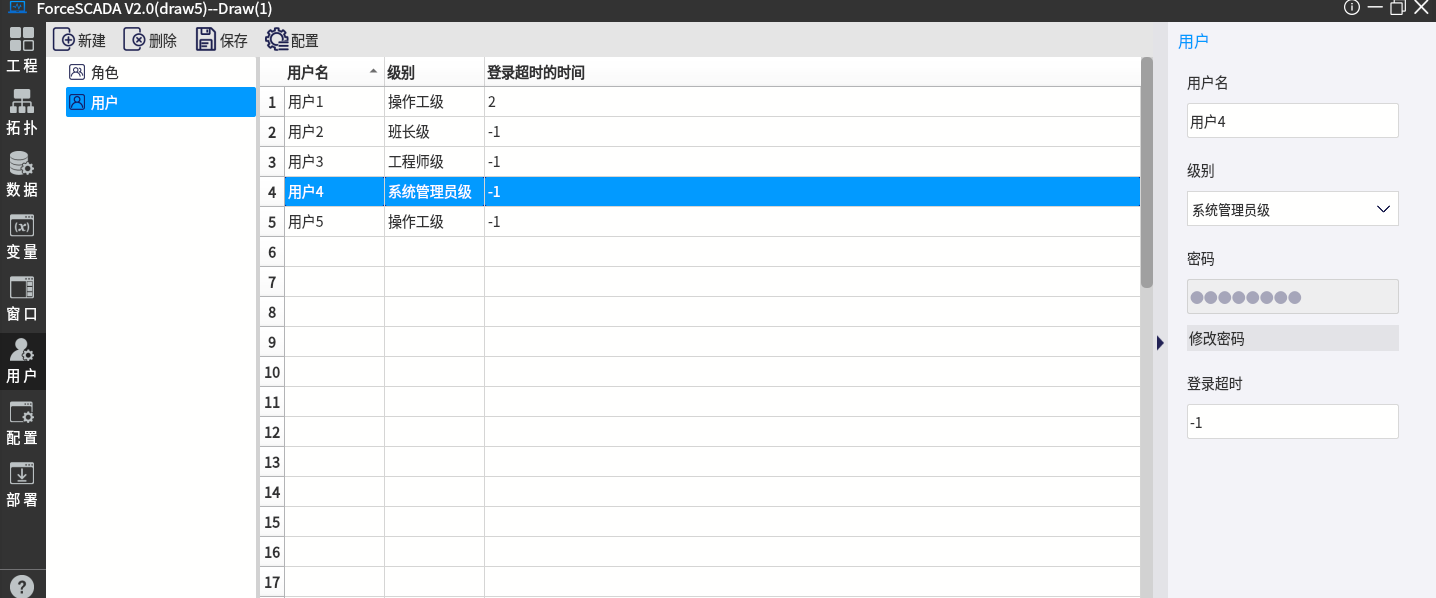Open the 部署 deploy sidebar icon
The height and width of the screenshot is (598, 1436).
point(22,485)
